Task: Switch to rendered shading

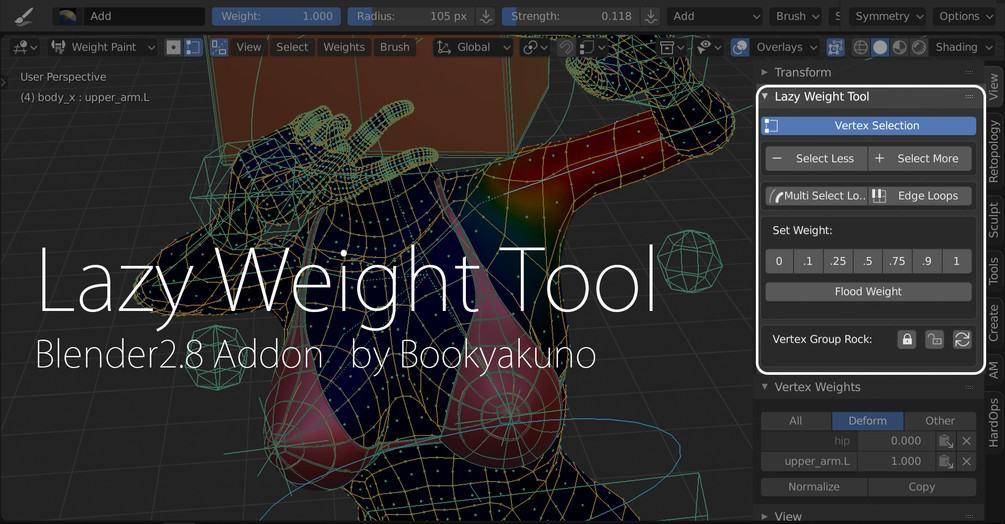Action: [x=918, y=47]
